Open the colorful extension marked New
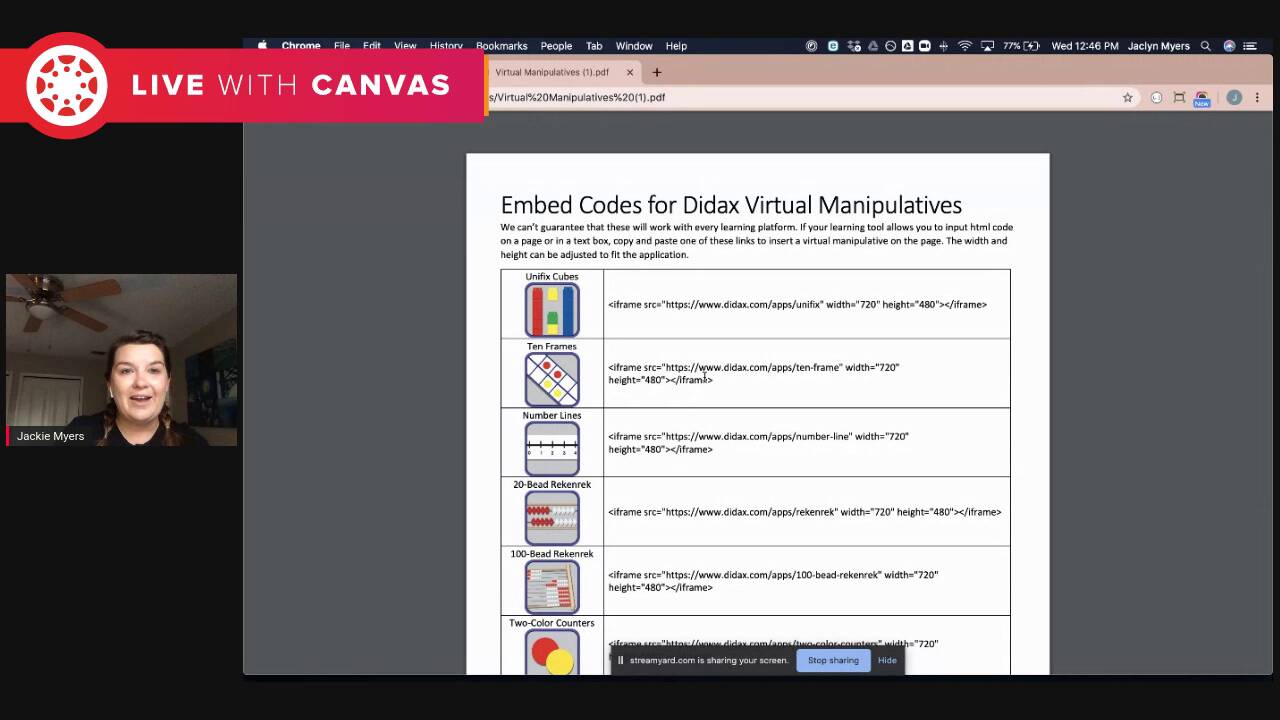 [1202, 98]
